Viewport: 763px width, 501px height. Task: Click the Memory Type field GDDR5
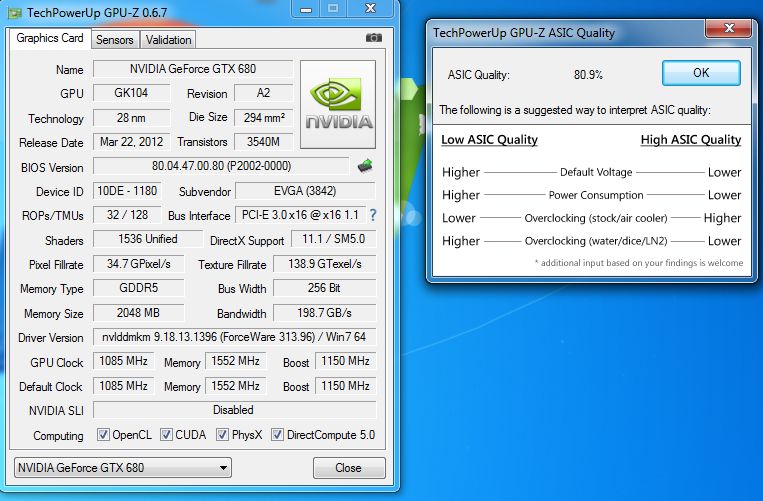tap(139, 288)
